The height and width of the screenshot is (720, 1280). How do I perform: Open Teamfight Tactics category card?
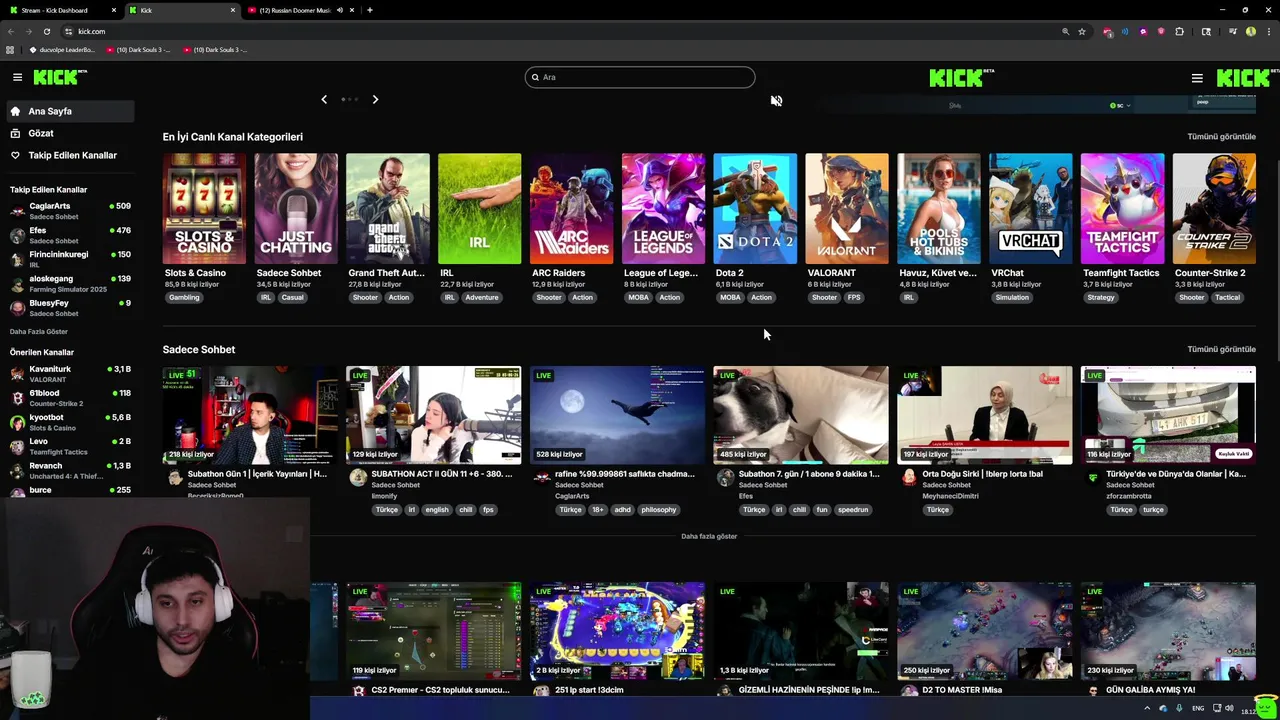(x=1122, y=209)
